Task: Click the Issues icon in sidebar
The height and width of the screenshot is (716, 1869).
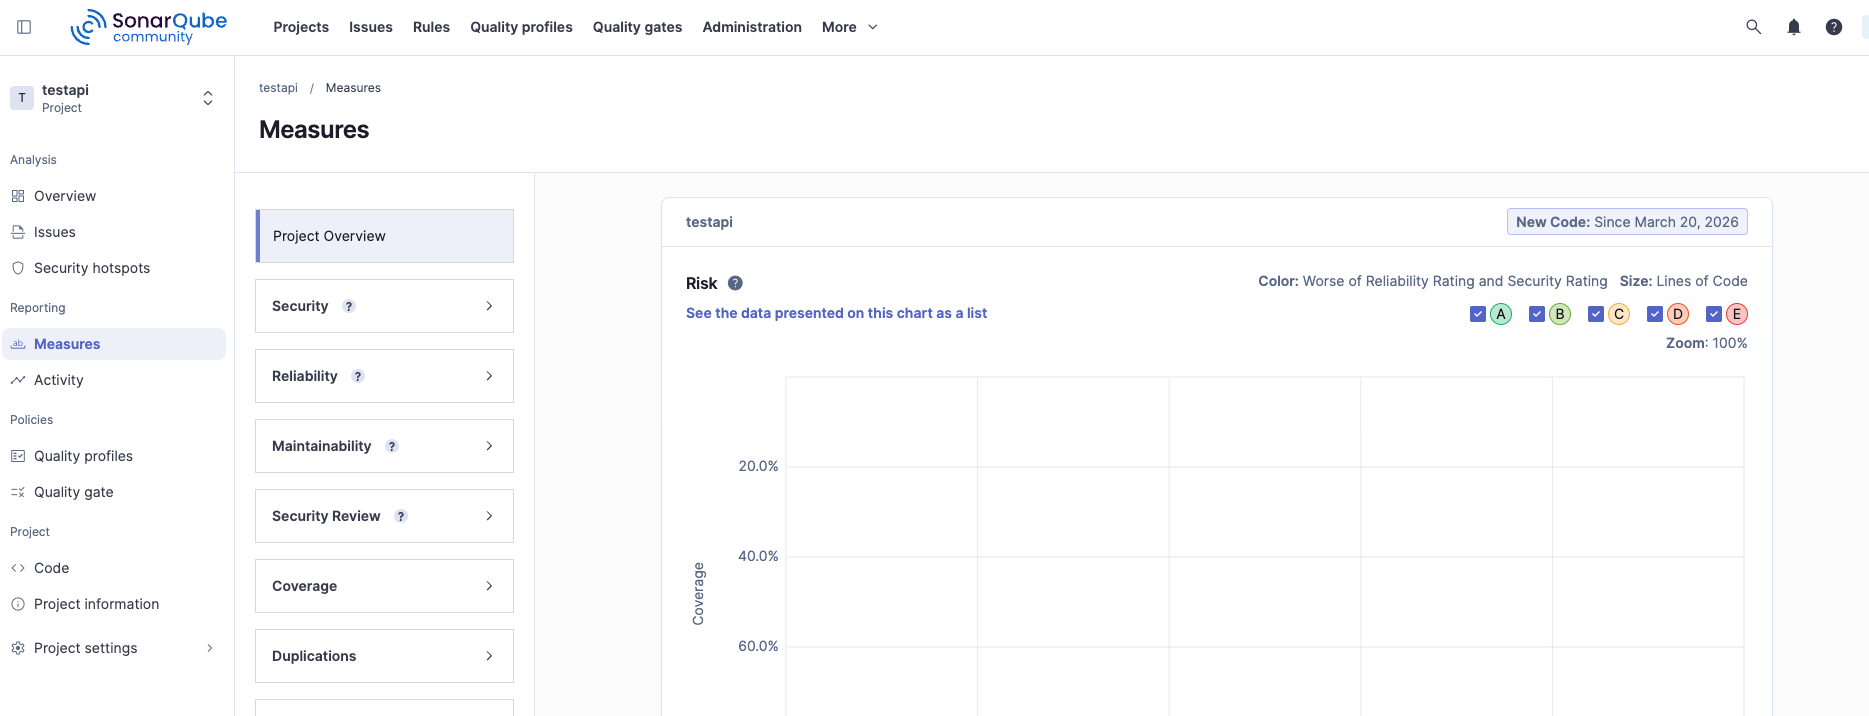Action: pos(18,232)
